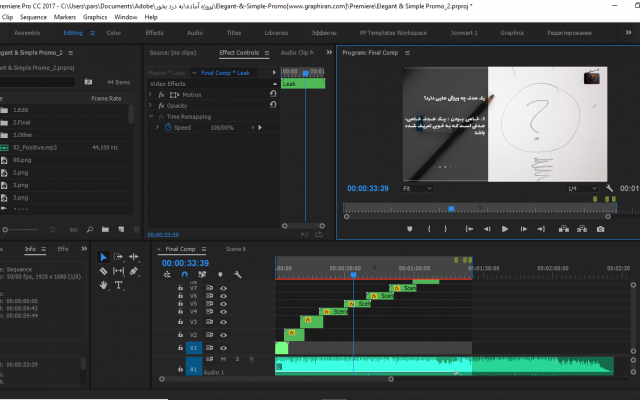Screen dimensions: 640x400
Task: Collapse Time Remapping effect
Action: tap(151, 116)
